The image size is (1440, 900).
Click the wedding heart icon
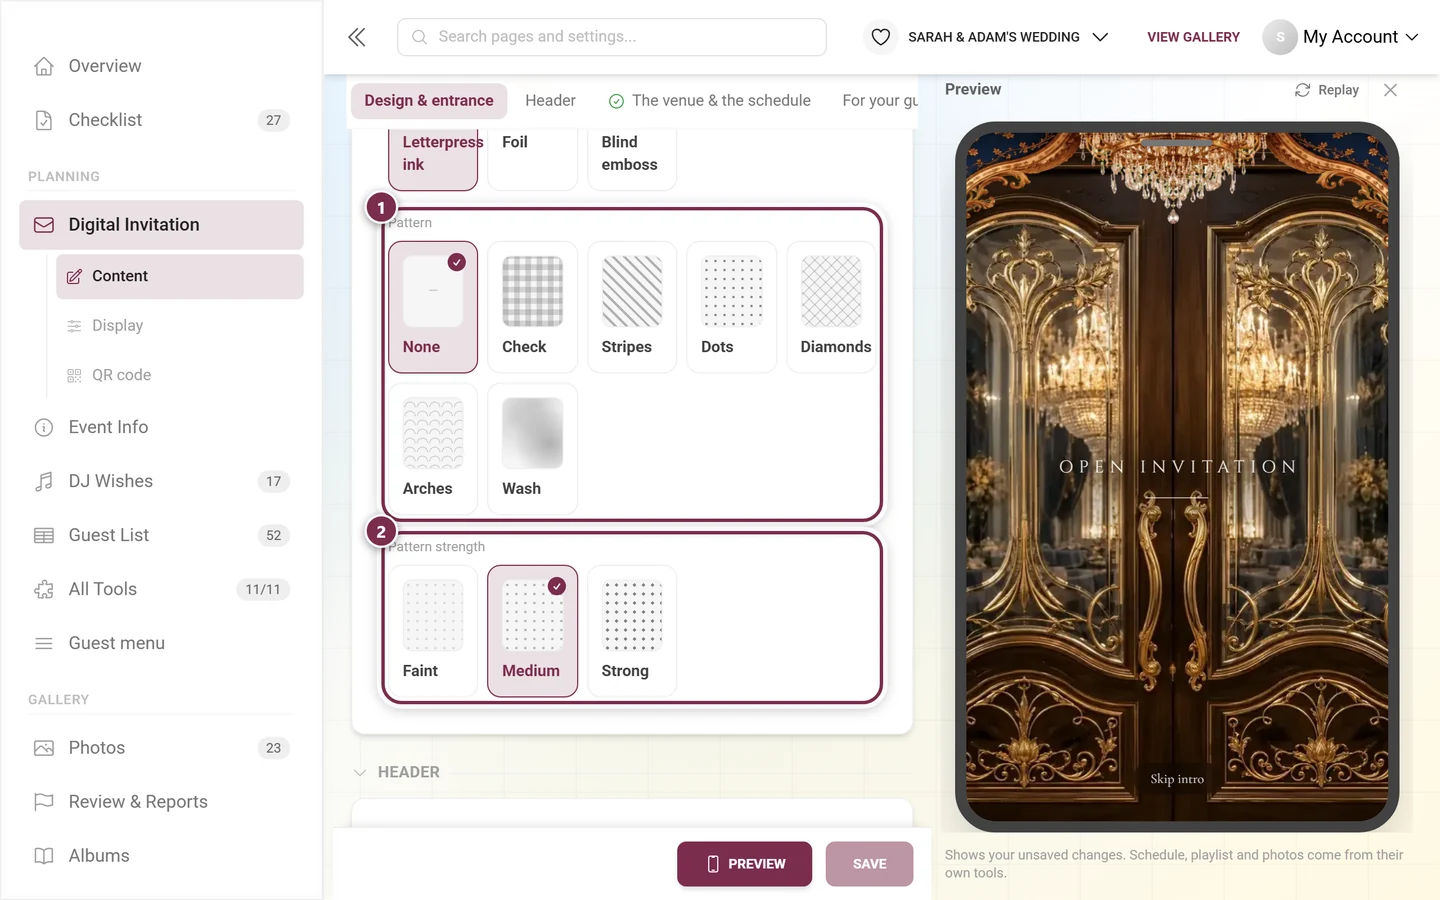coord(880,37)
